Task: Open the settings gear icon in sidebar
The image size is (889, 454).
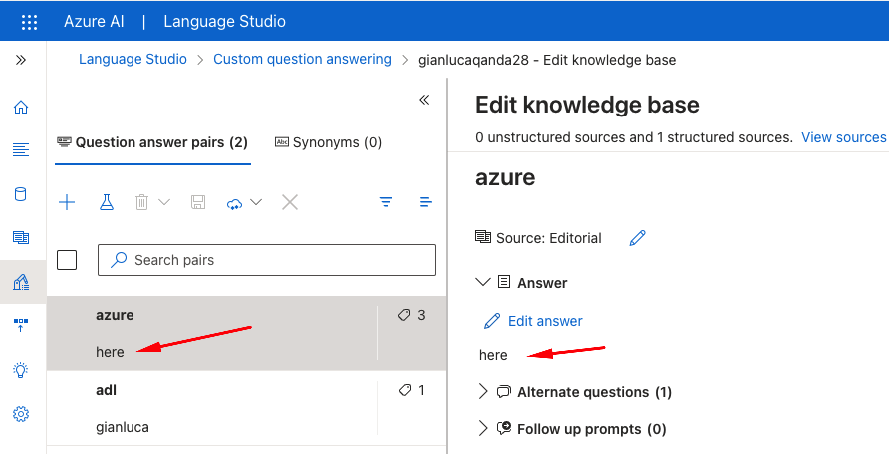Action: pyautogui.click(x=21, y=414)
